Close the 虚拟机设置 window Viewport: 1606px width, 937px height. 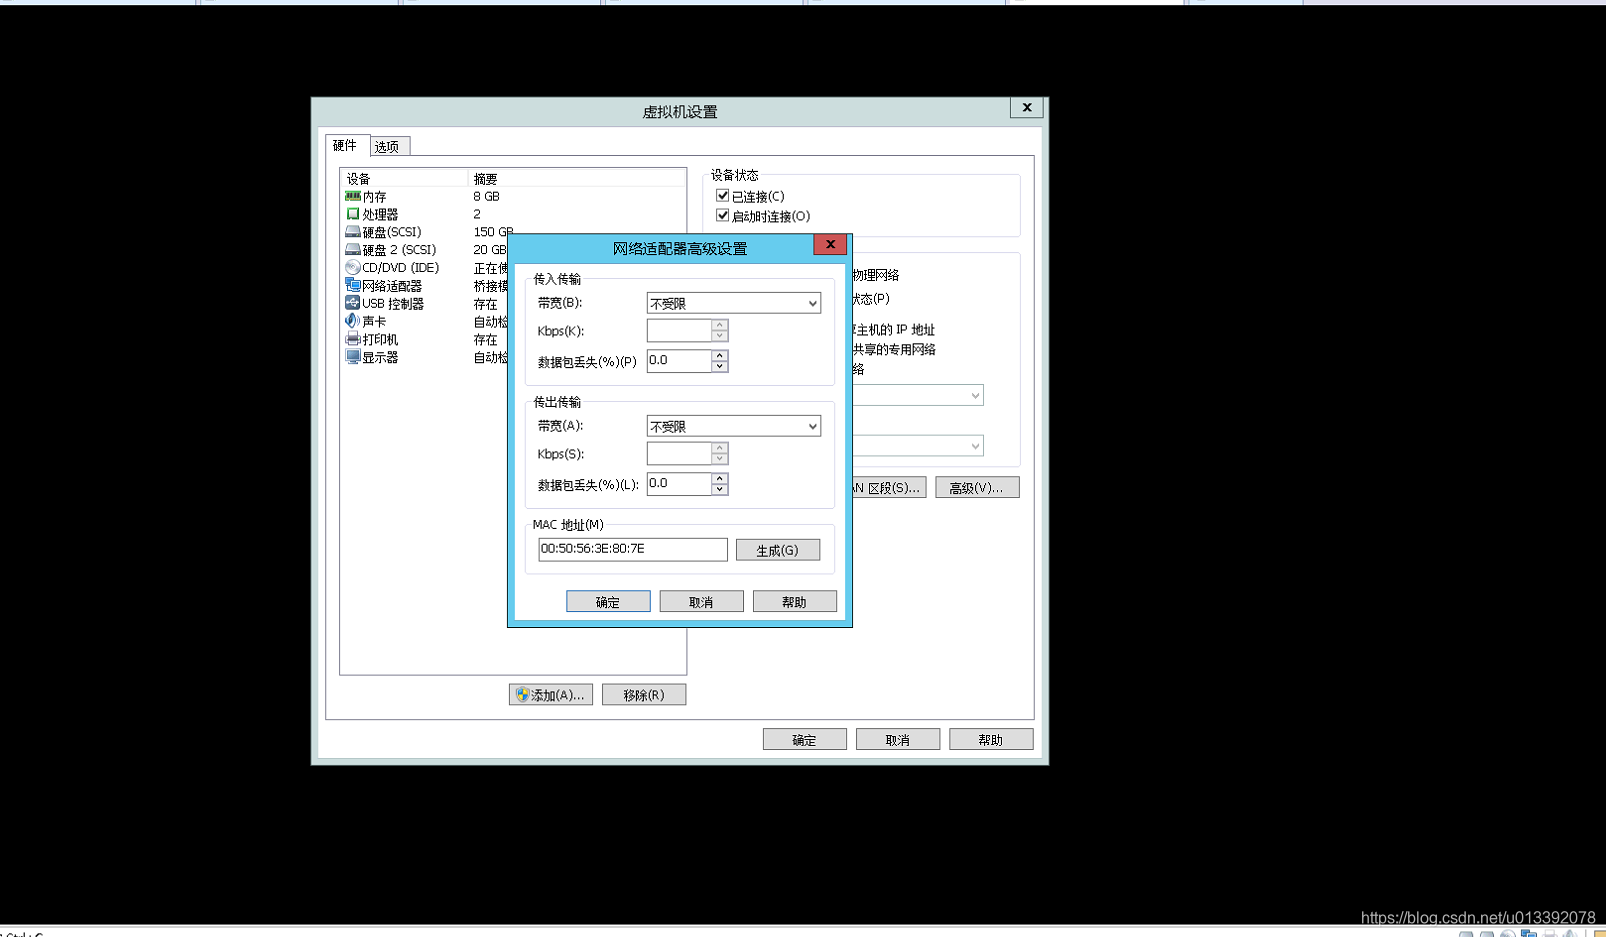click(x=1027, y=107)
